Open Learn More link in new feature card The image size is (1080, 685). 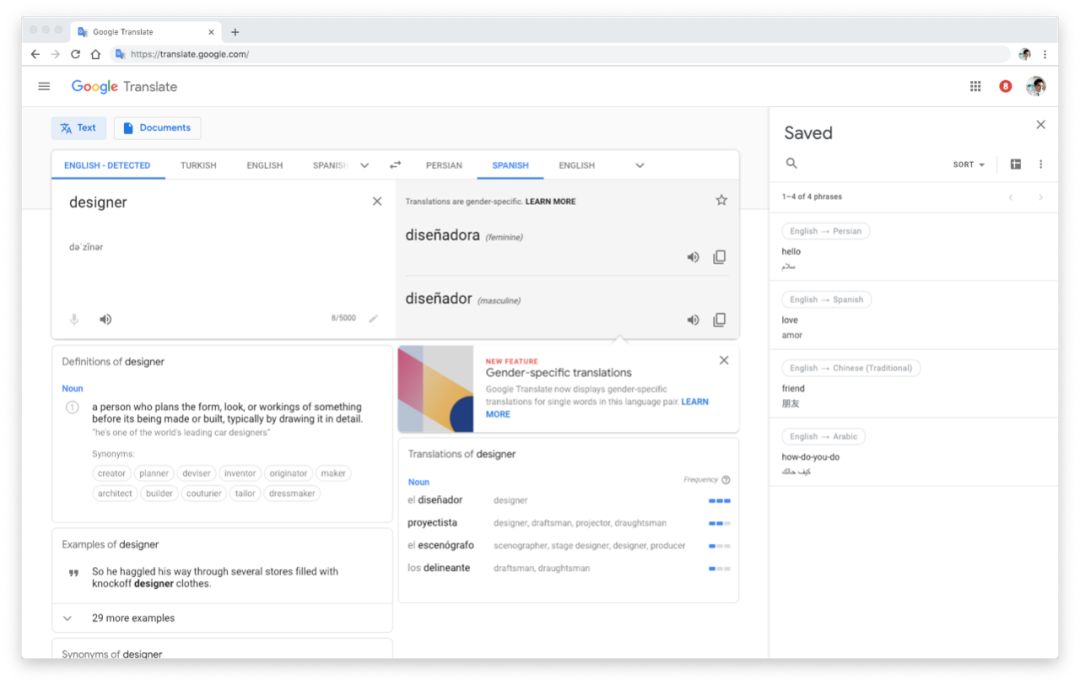[x=694, y=402]
